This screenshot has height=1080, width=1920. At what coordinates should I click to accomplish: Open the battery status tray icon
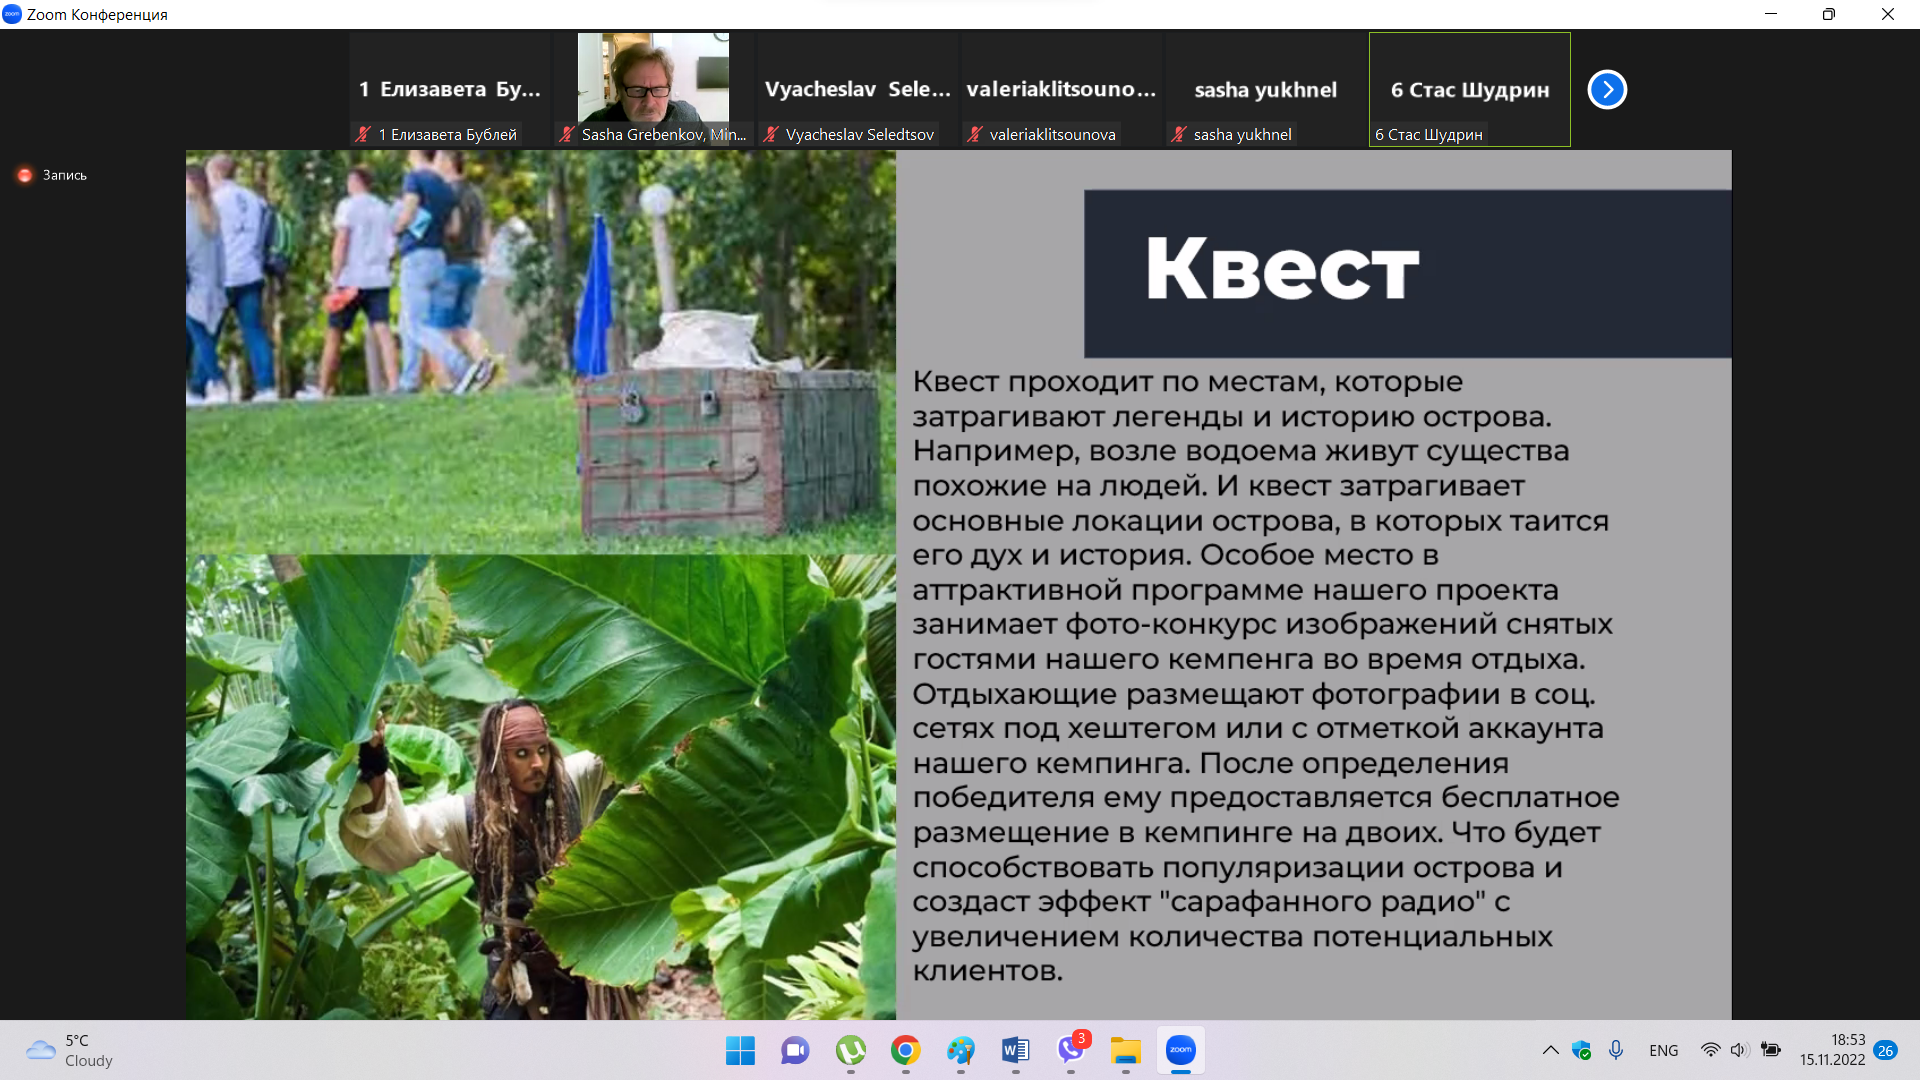pyautogui.click(x=1771, y=1050)
